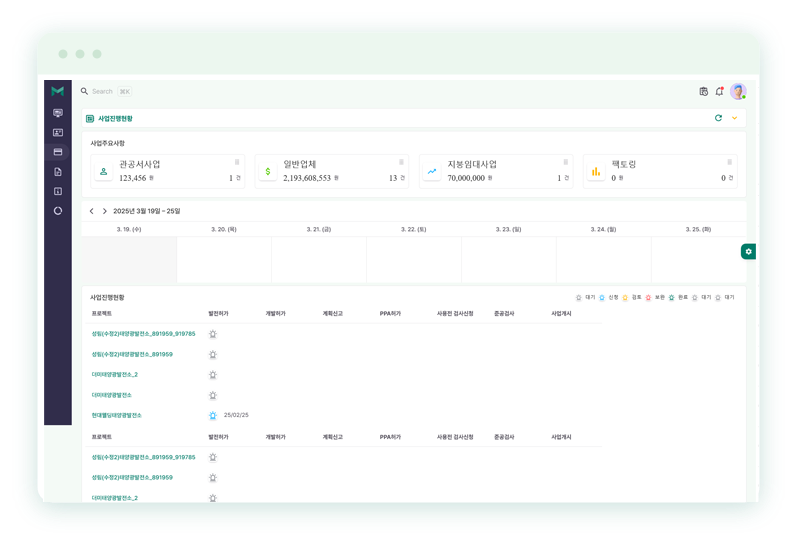Click the M logo in the sidebar

[x=58, y=91]
